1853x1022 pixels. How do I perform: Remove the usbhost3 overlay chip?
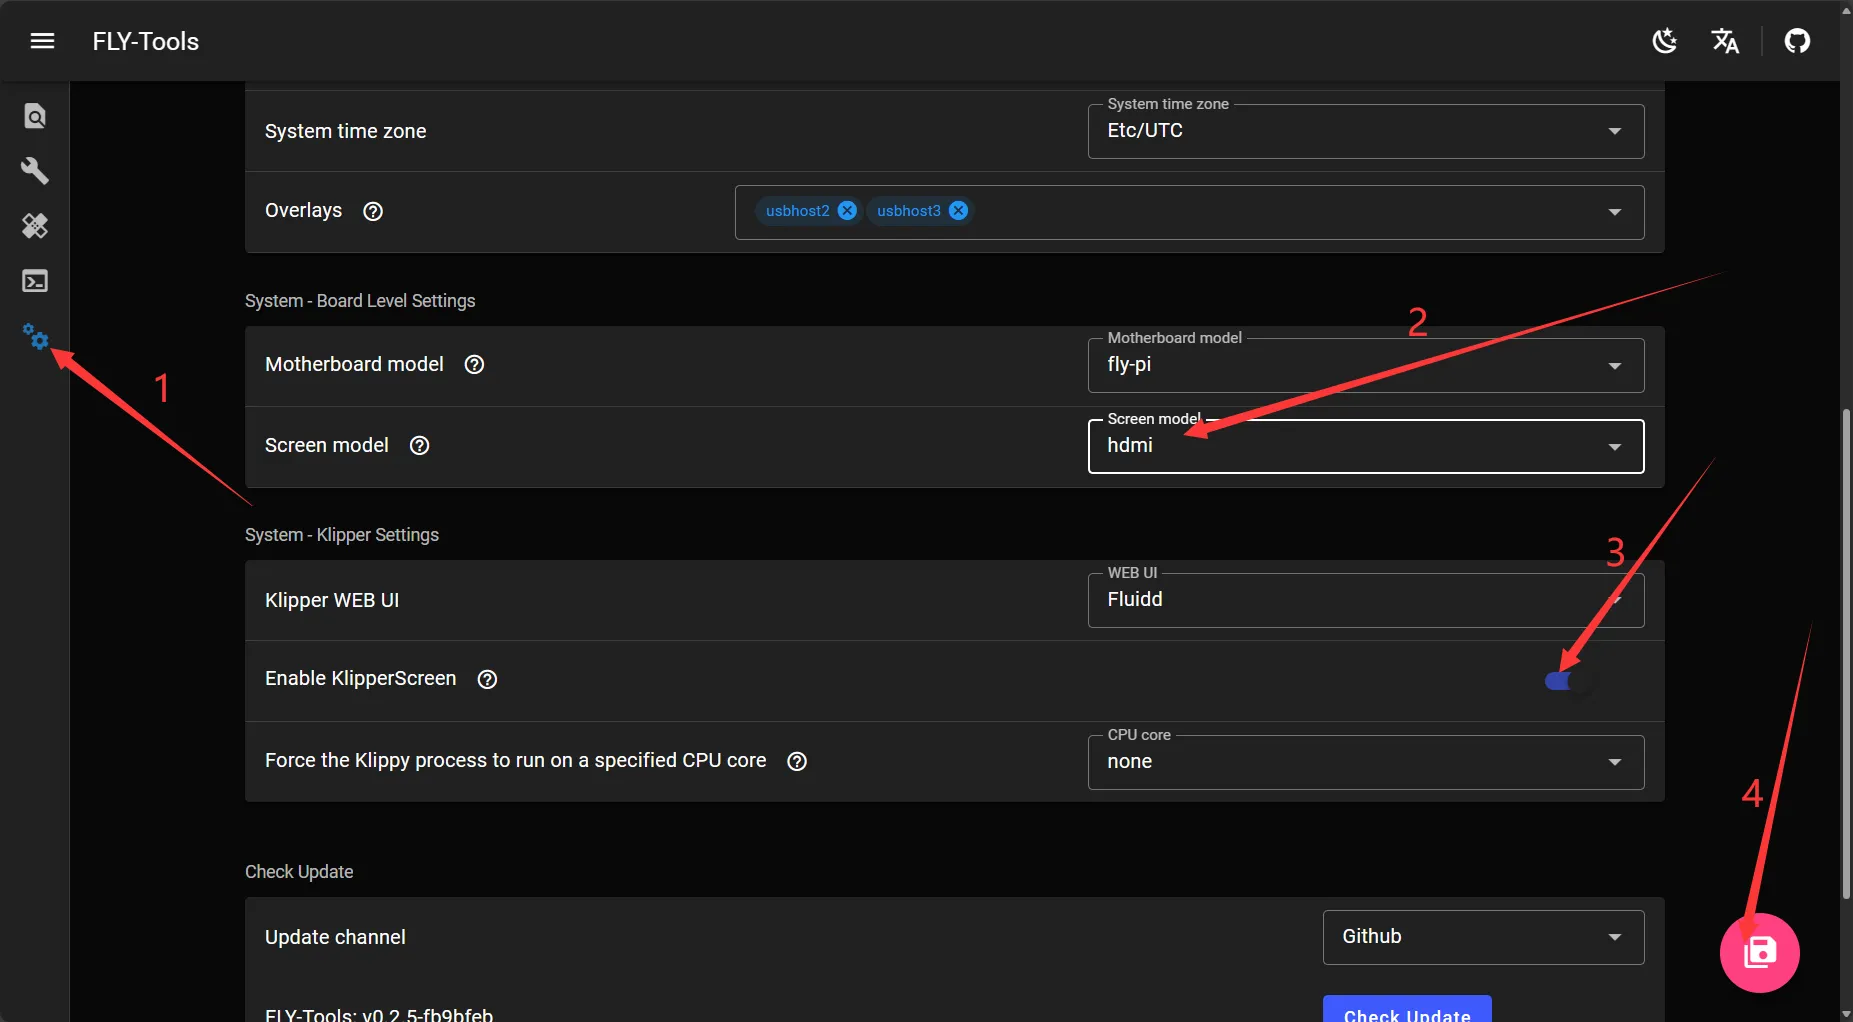pyautogui.click(x=958, y=210)
